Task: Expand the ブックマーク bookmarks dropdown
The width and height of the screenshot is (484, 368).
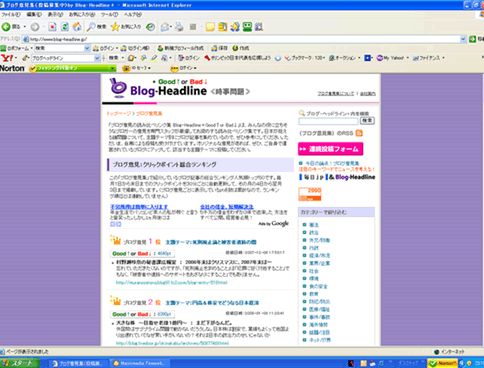Action: click(x=324, y=58)
